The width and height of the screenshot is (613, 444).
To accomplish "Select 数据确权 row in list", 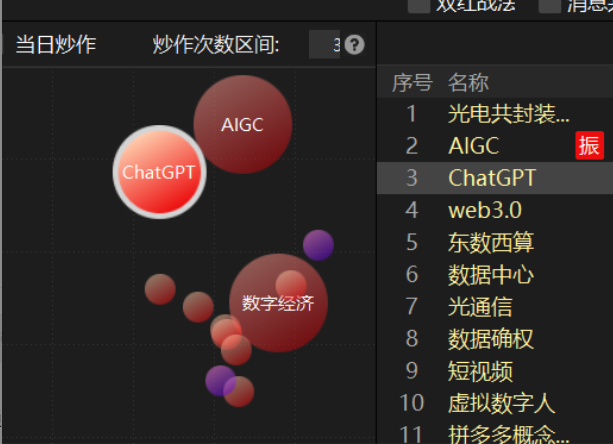I will pyautogui.click(x=495, y=338).
